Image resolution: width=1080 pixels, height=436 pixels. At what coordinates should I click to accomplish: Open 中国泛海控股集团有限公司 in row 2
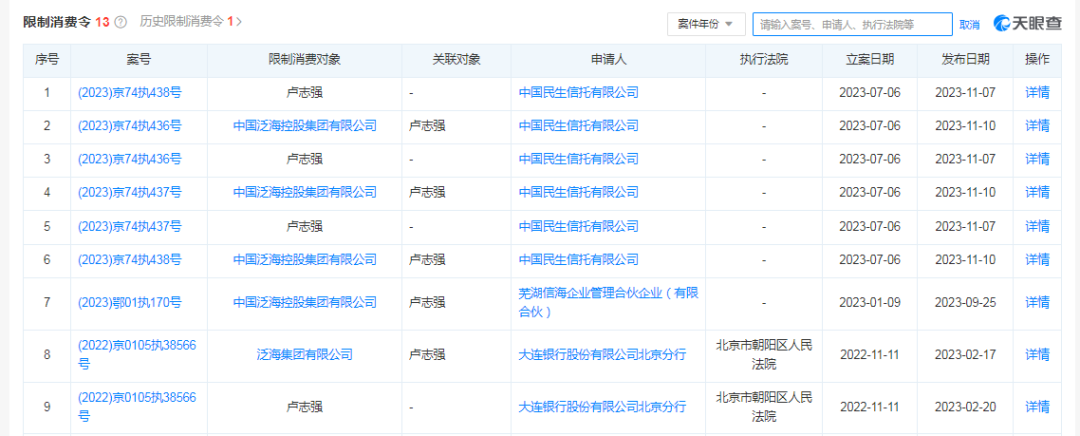pos(304,126)
